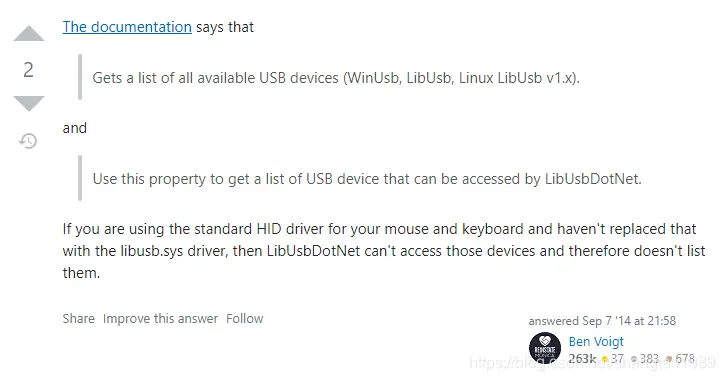Open Ben Voigt's round avatar image
Viewport: 725px width, 381px height.
pyautogui.click(x=545, y=348)
